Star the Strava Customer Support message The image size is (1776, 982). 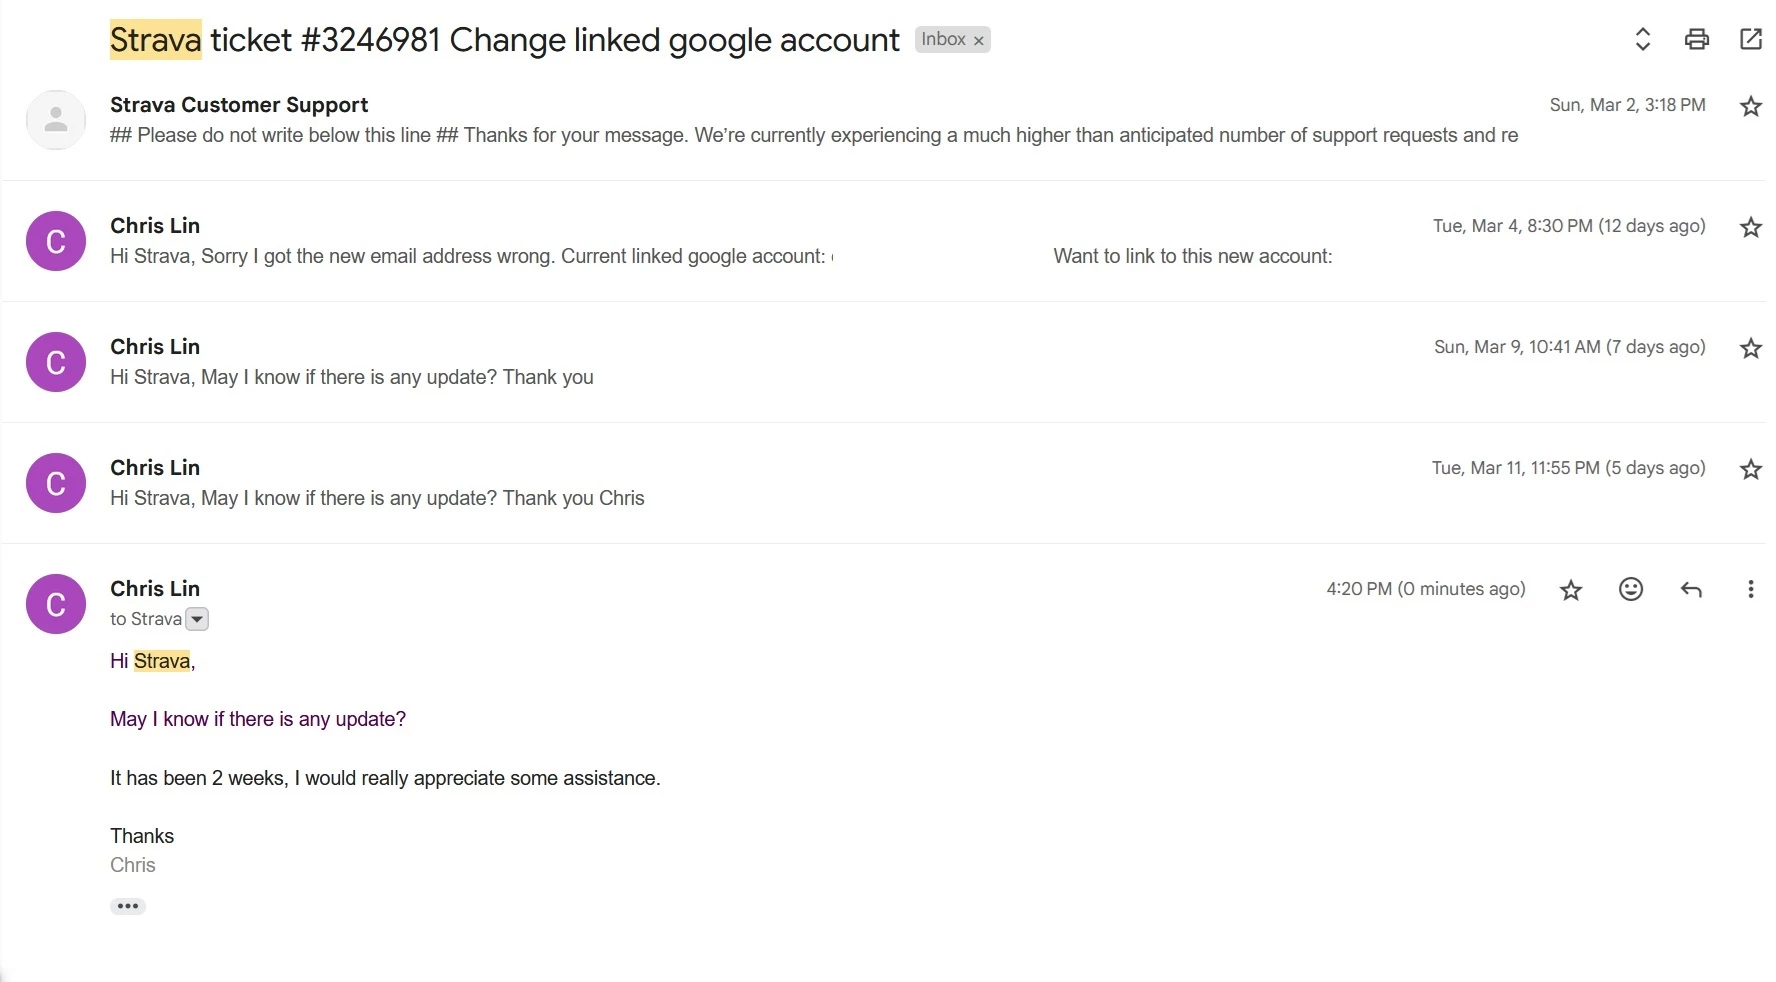click(x=1751, y=106)
